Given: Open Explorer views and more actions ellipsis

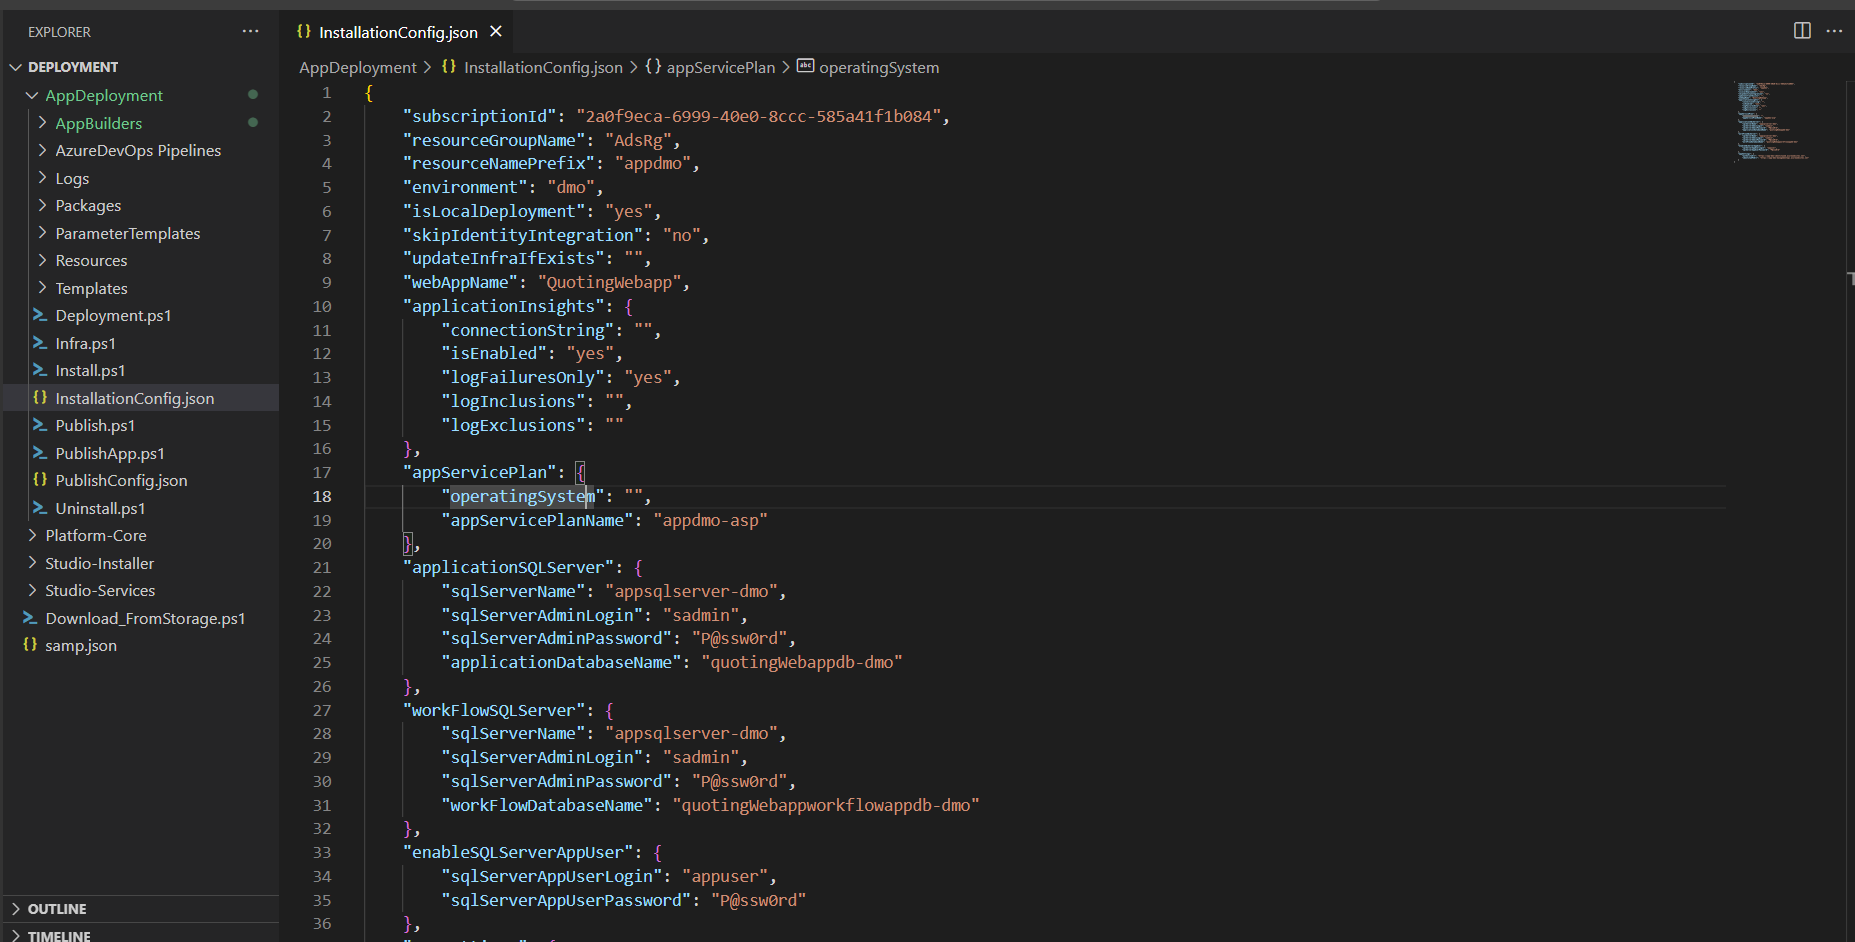Looking at the screenshot, I should pyautogui.click(x=250, y=32).
